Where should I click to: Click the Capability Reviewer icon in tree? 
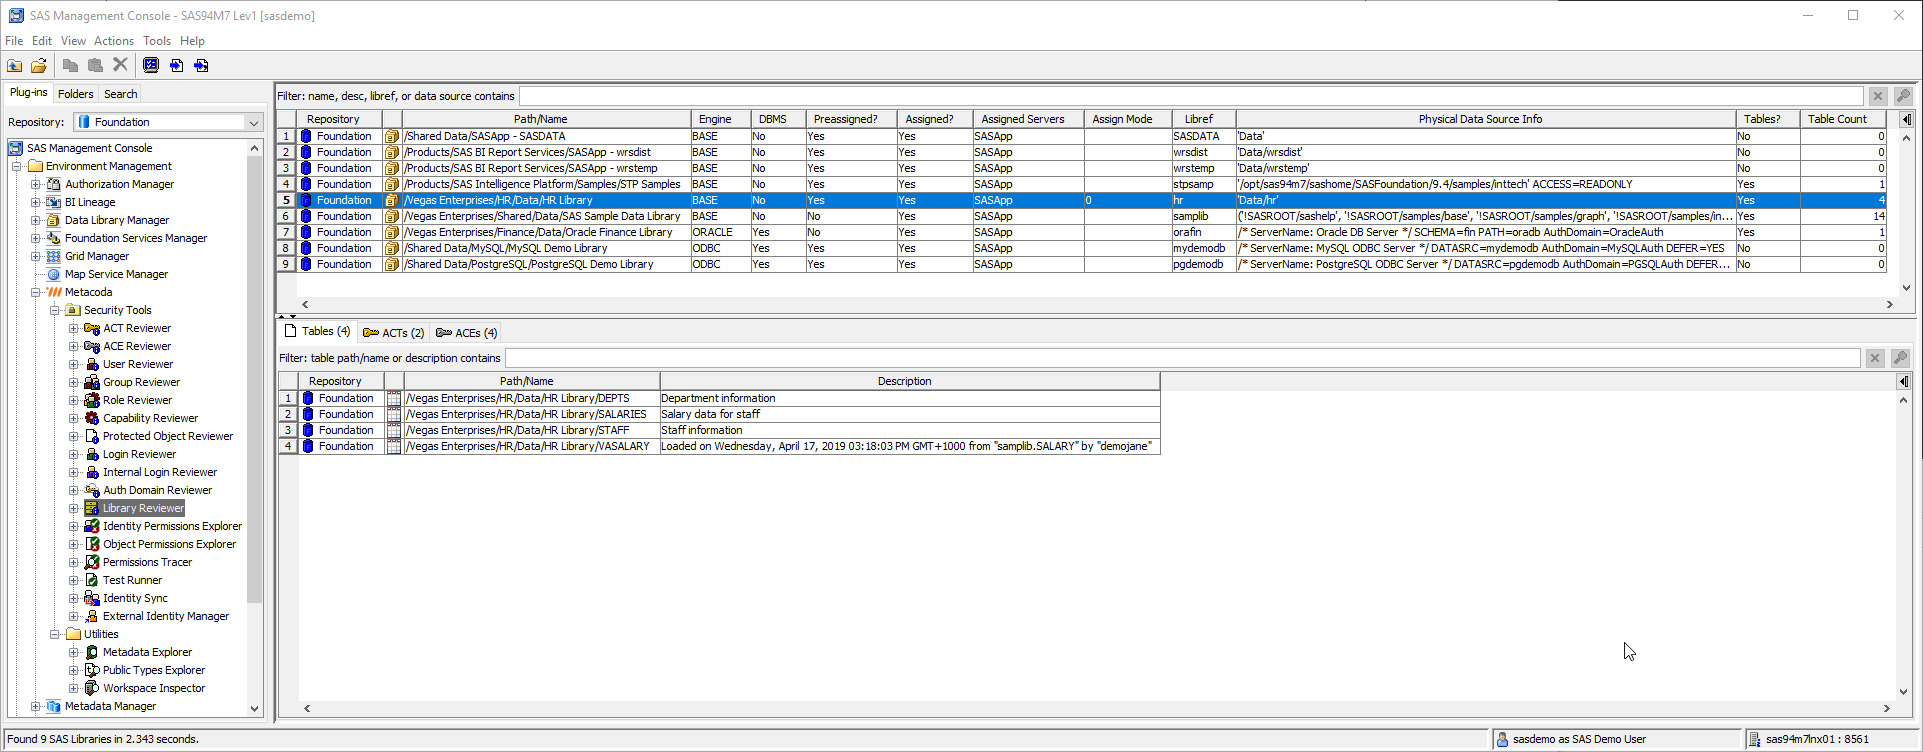pos(92,418)
